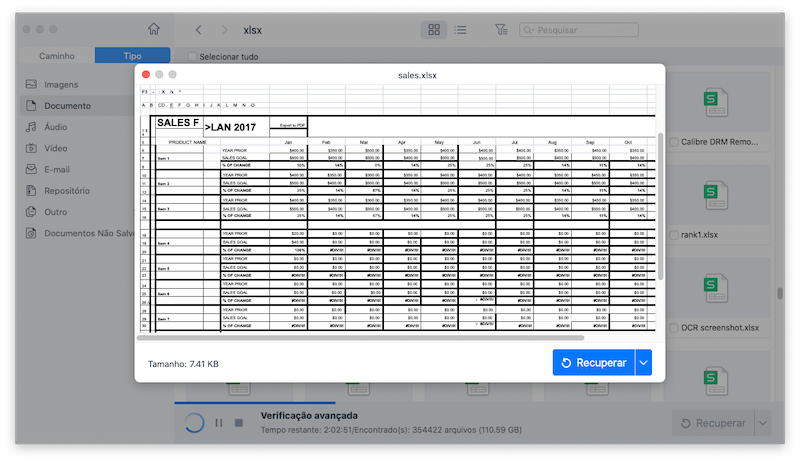
Task: Click the Documentos Não Salvos icon
Action: [31, 233]
